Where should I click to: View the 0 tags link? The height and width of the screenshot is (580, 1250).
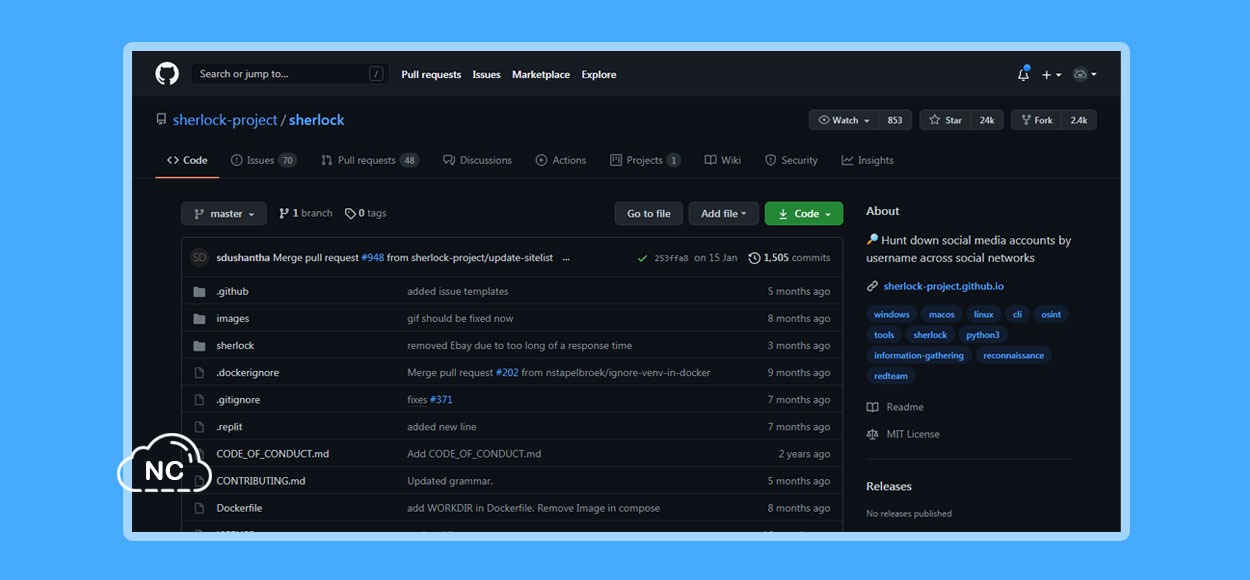[x=365, y=213]
